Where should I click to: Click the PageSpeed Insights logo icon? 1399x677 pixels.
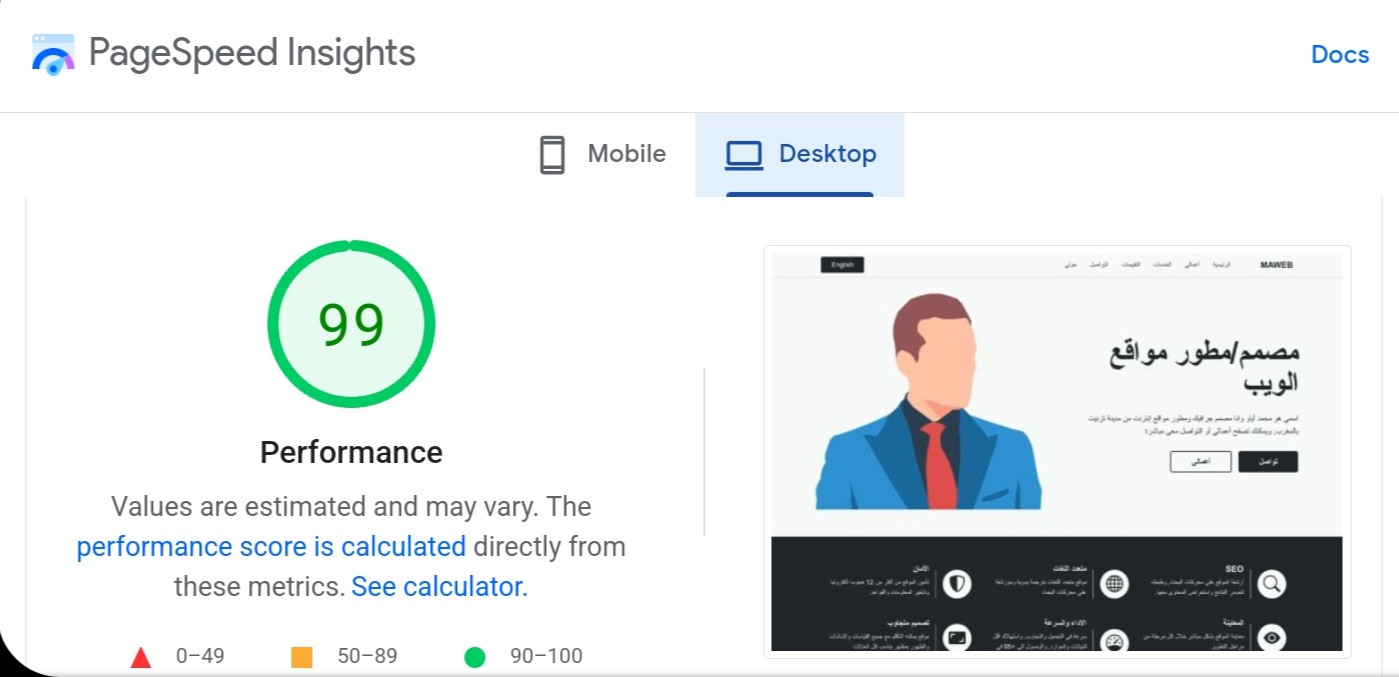(53, 54)
